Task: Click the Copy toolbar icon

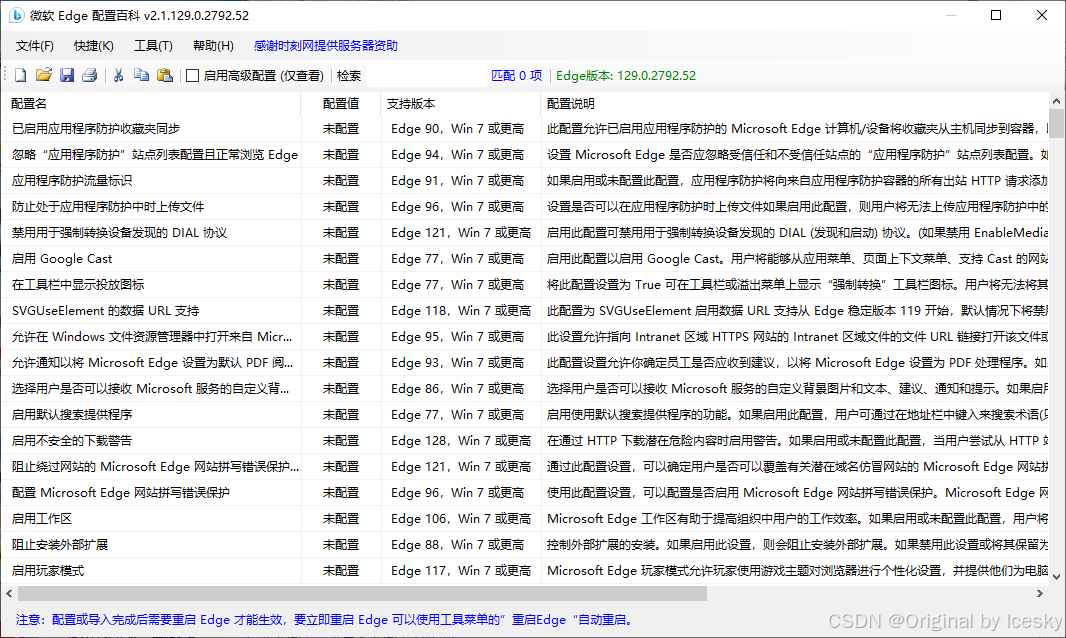Action: [141, 75]
